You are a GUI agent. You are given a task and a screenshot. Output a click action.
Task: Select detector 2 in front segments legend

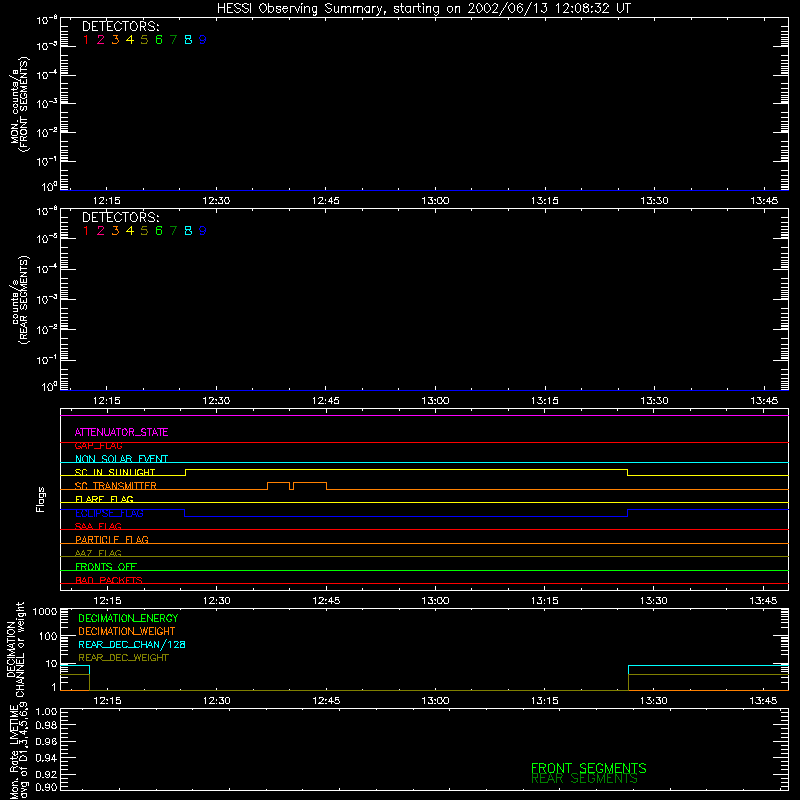click(x=101, y=40)
